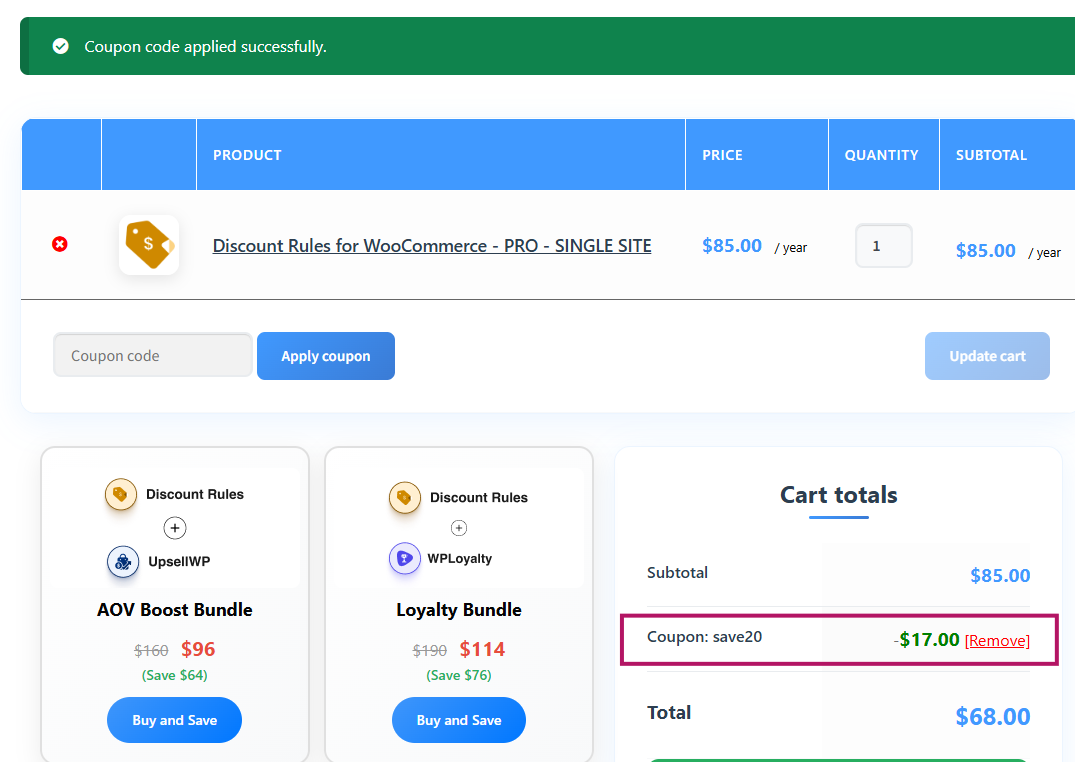Open the Discount Rules PRO product page link
This screenshot has height=762, width=1075.
tap(432, 245)
